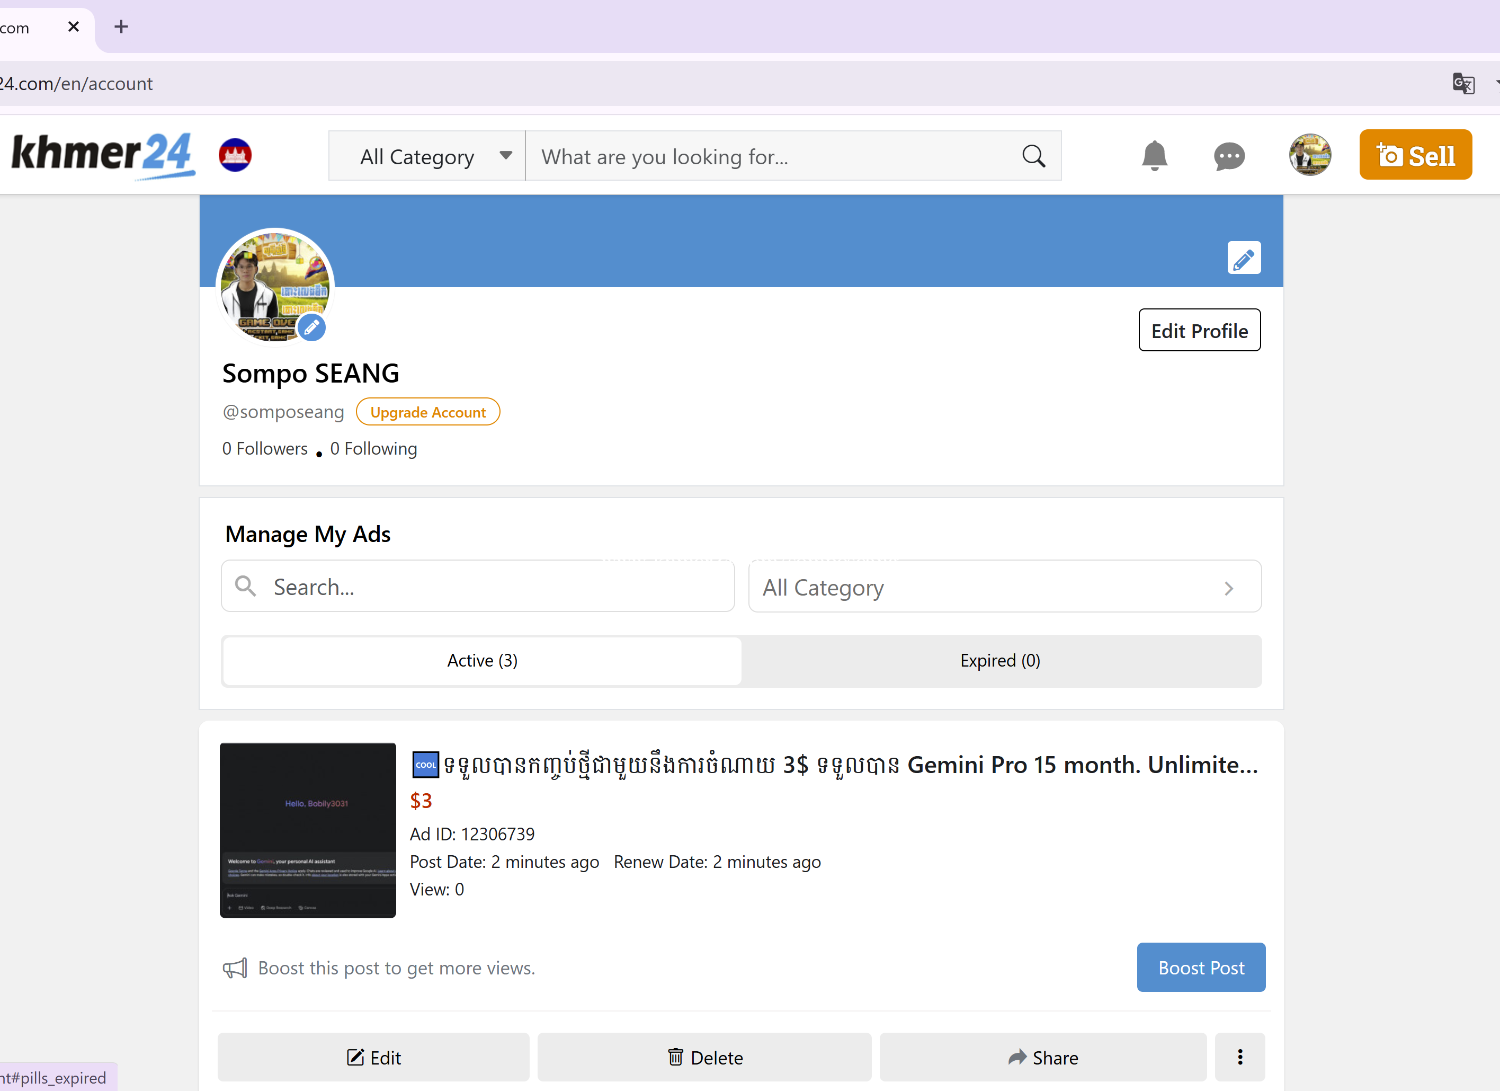
Task: Edit cover photo with pencil icon
Action: [x=1244, y=258]
